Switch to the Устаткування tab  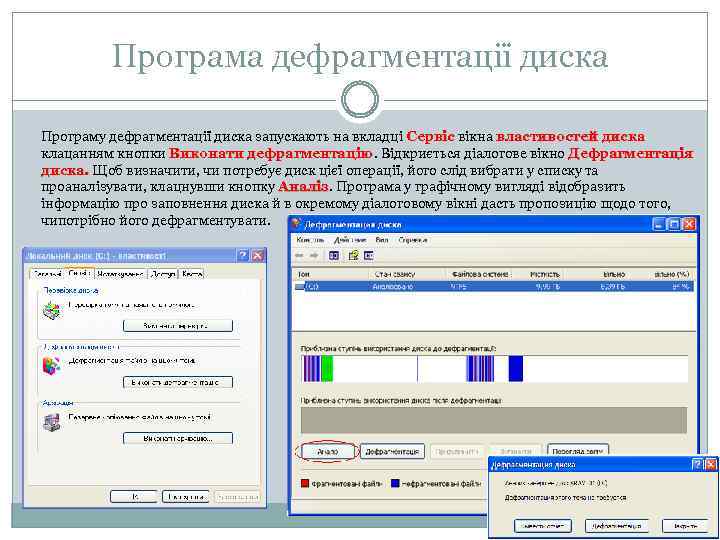pos(120,274)
